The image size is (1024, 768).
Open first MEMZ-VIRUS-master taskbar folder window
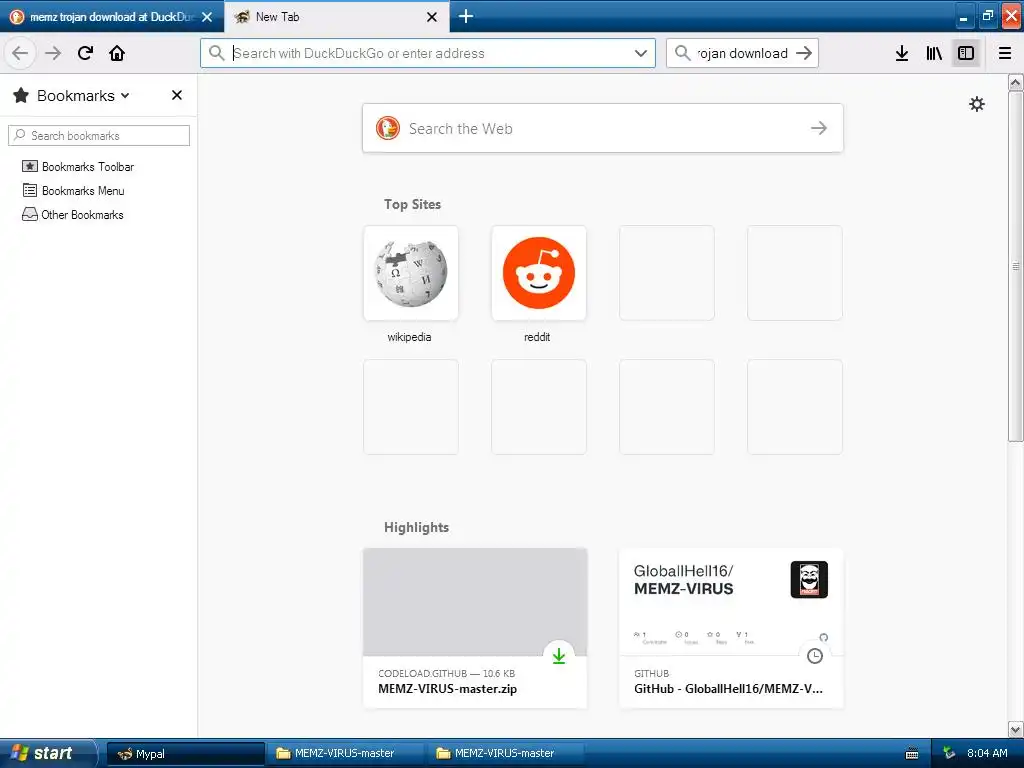[x=344, y=754]
